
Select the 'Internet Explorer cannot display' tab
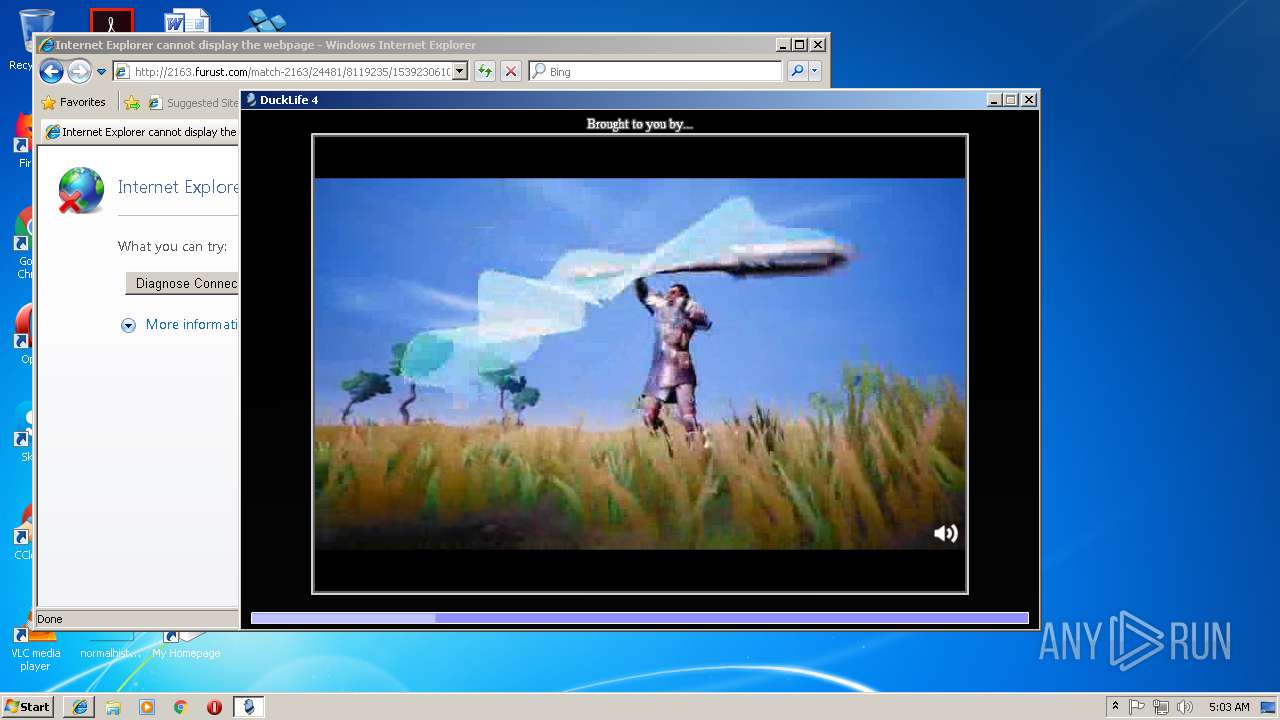[x=141, y=132]
